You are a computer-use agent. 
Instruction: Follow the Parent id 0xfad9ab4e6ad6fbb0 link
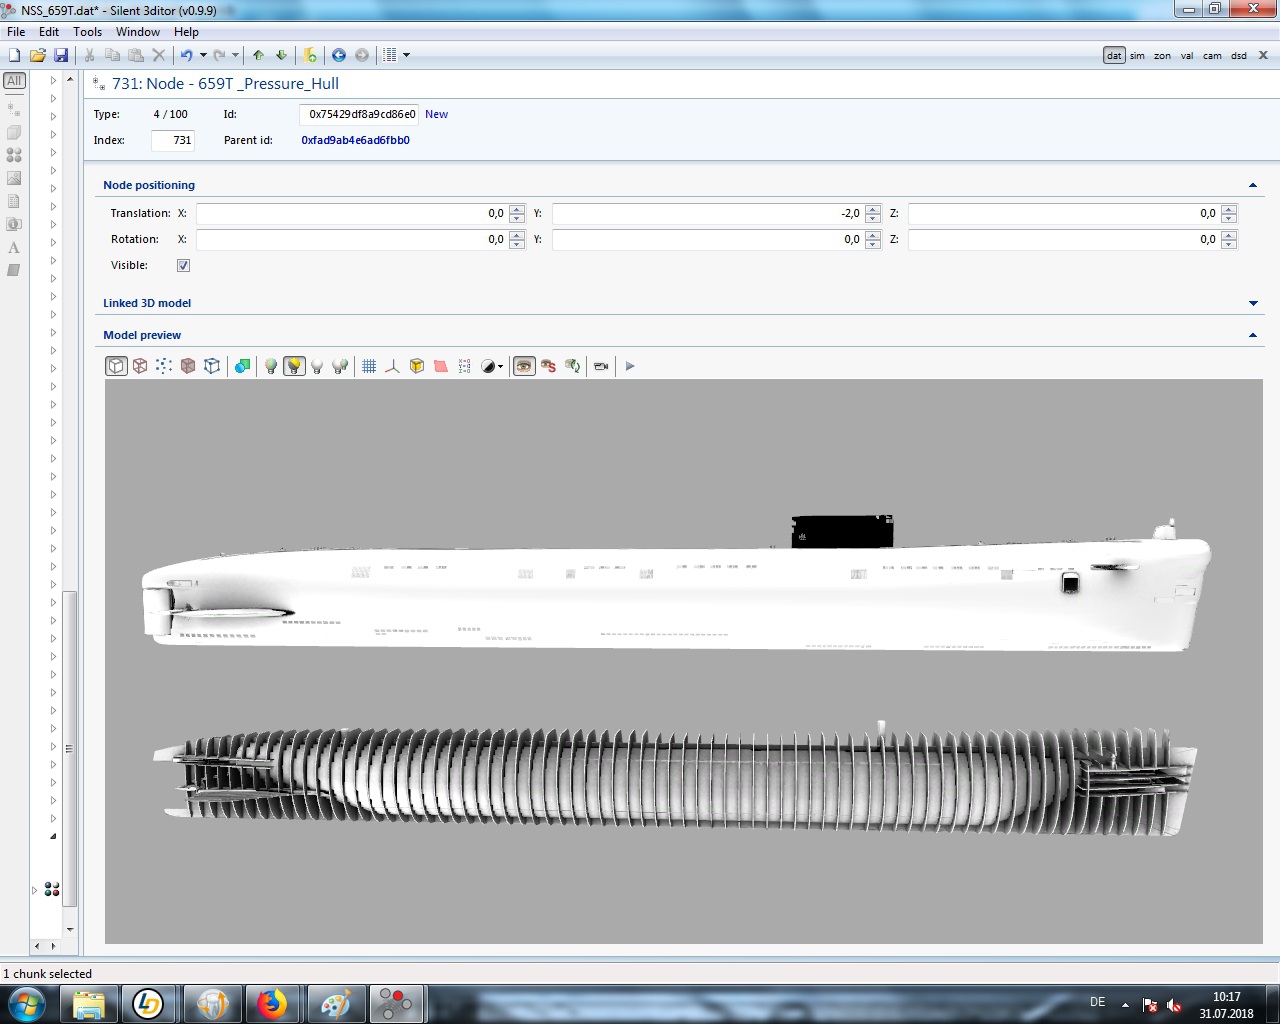[x=355, y=140]
